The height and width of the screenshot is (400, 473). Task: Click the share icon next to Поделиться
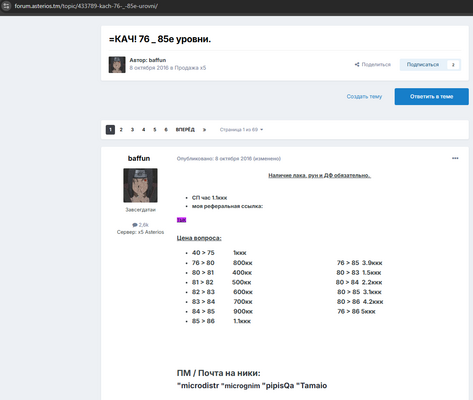coord(357,64)
